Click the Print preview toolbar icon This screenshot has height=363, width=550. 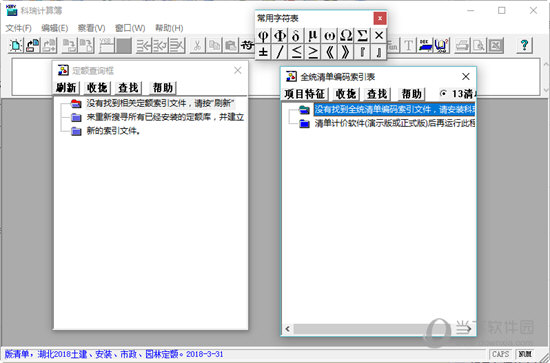[x=479, y=46]
